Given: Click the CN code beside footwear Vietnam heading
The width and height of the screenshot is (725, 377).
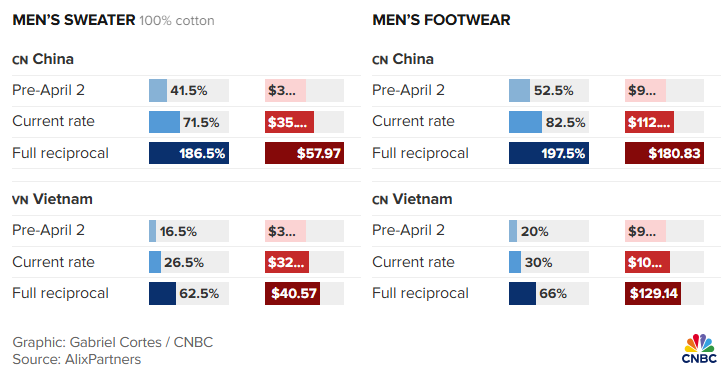Looking at the screenshot, I should pos(380,200).
